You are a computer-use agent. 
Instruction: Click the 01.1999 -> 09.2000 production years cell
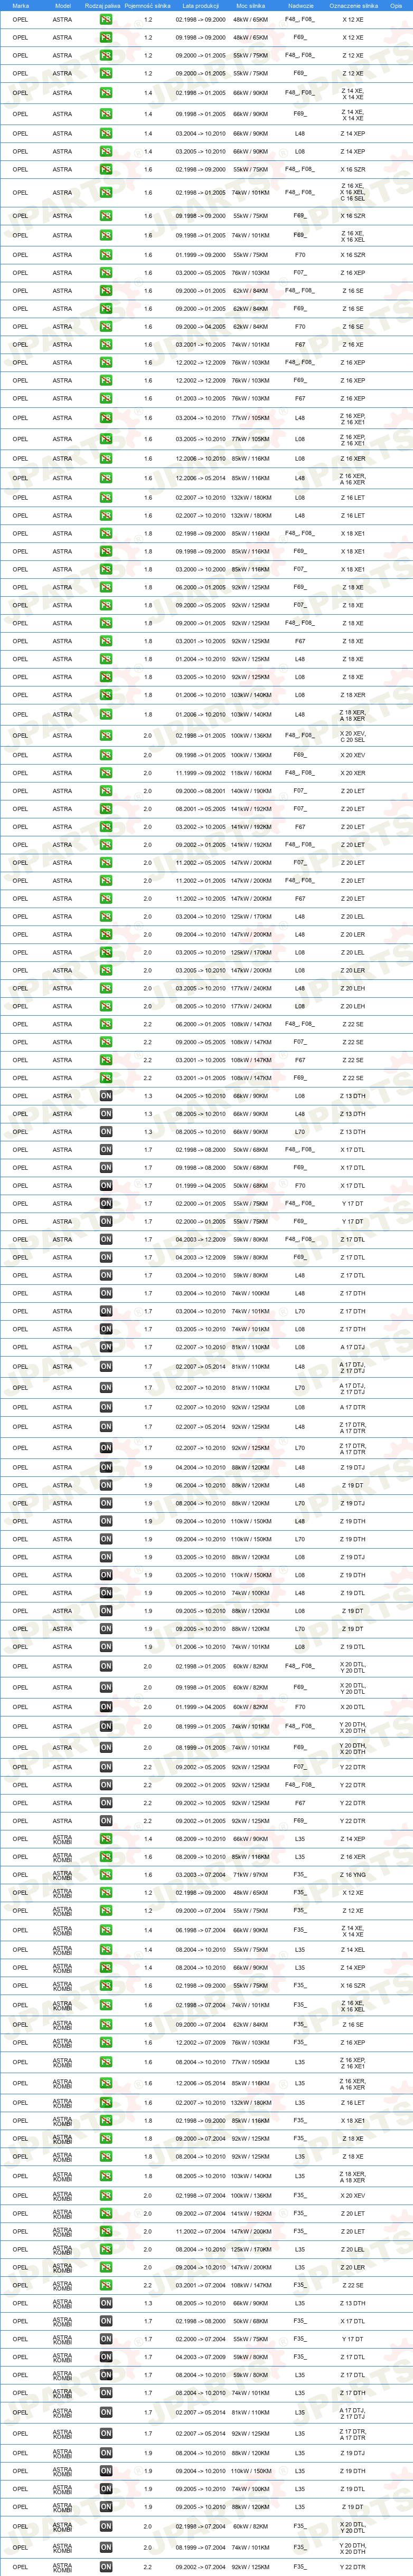click(201, 255)
